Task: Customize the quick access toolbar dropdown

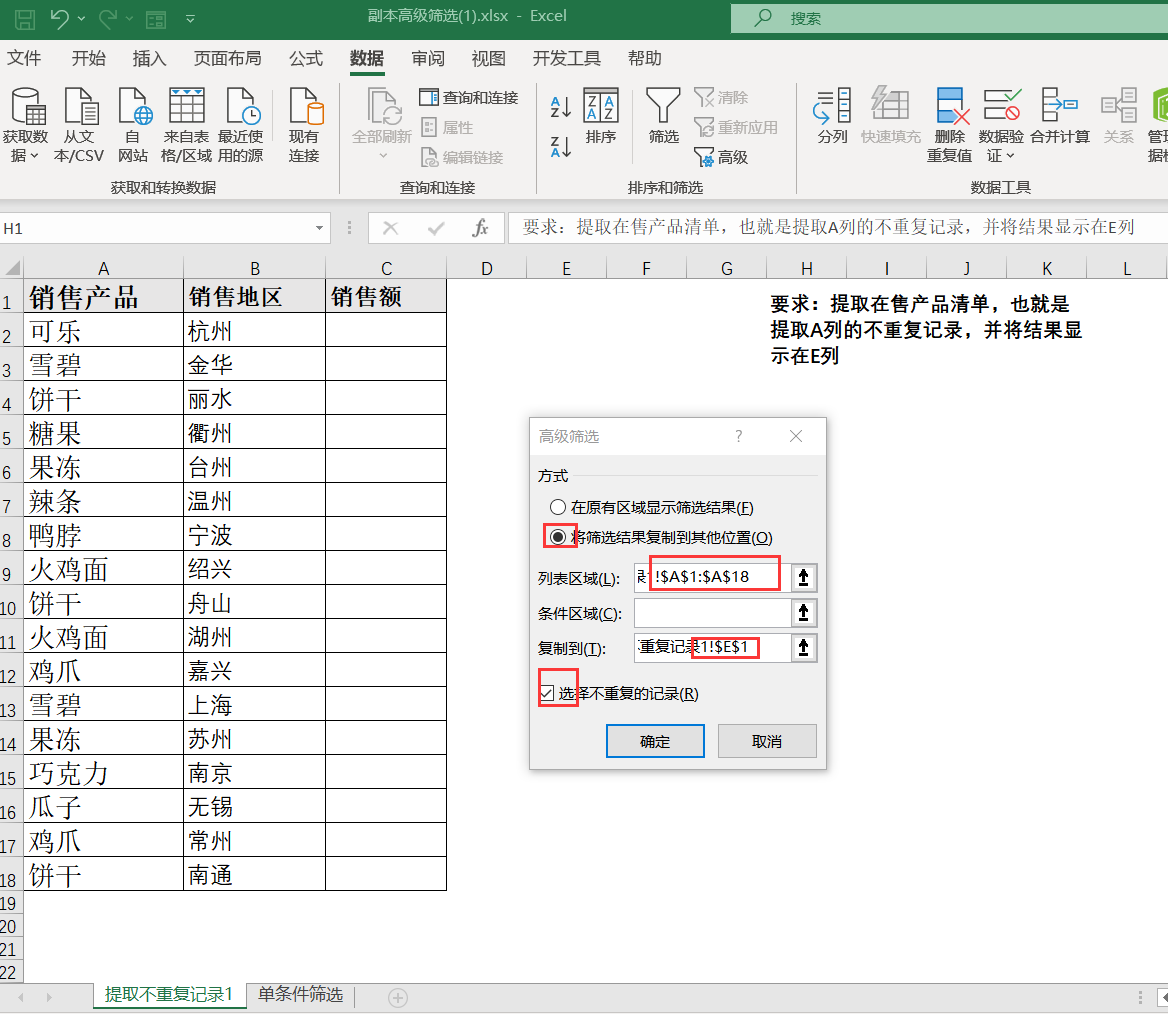Action: (x=190, y=19)
